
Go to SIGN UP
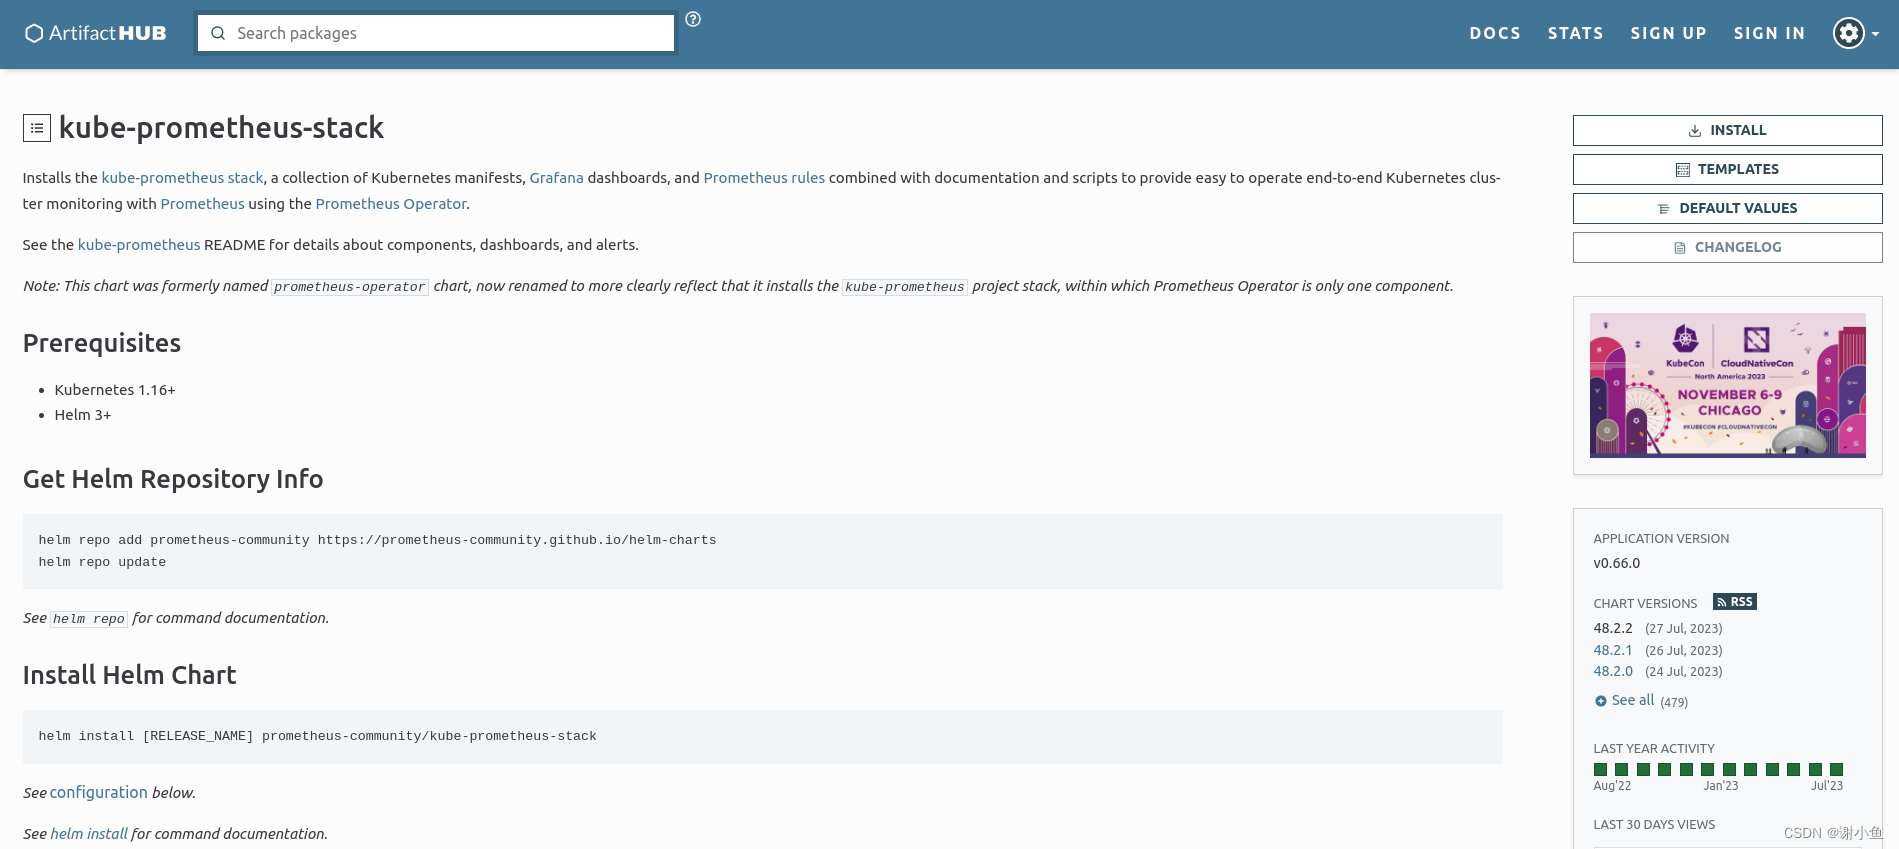click(1668, 33)
